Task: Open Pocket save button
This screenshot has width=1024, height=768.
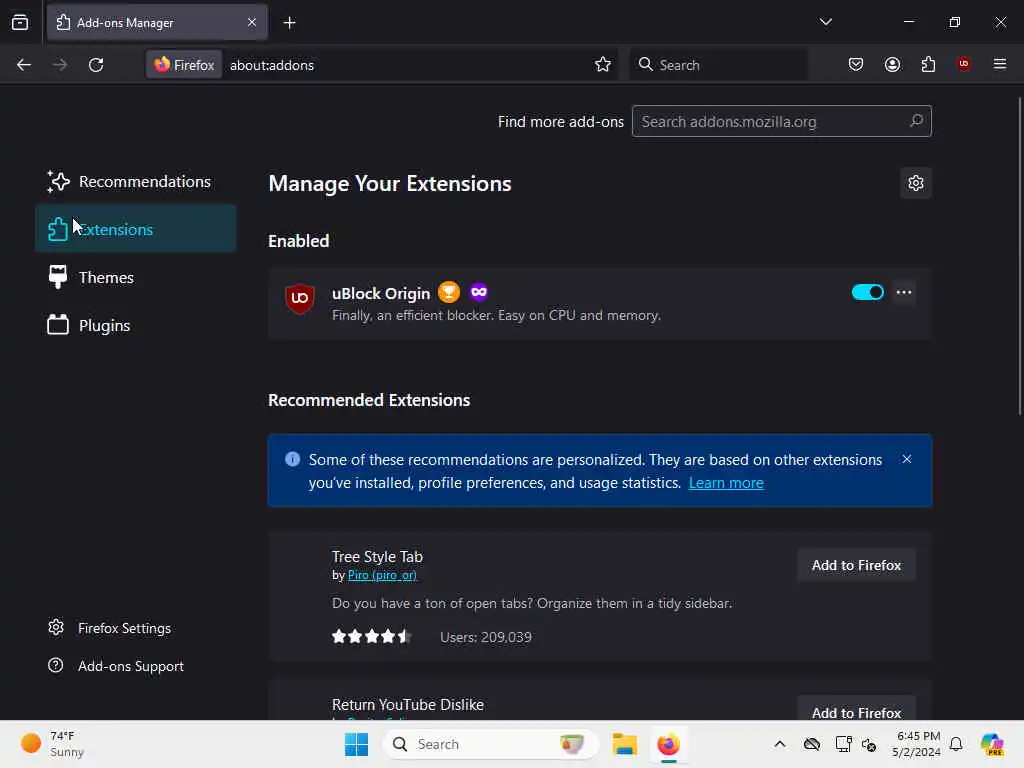Action: tap(856, 65)
